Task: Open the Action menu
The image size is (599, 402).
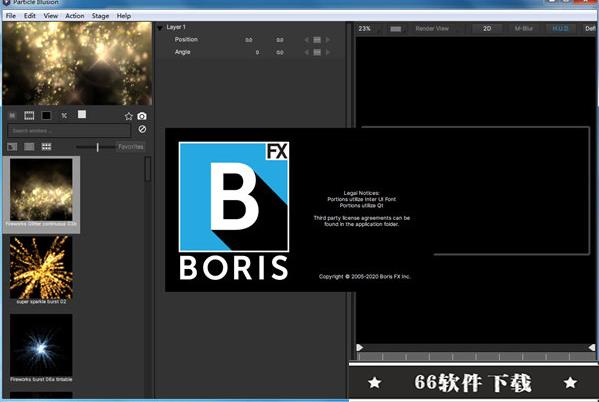Action: [74, 16]
